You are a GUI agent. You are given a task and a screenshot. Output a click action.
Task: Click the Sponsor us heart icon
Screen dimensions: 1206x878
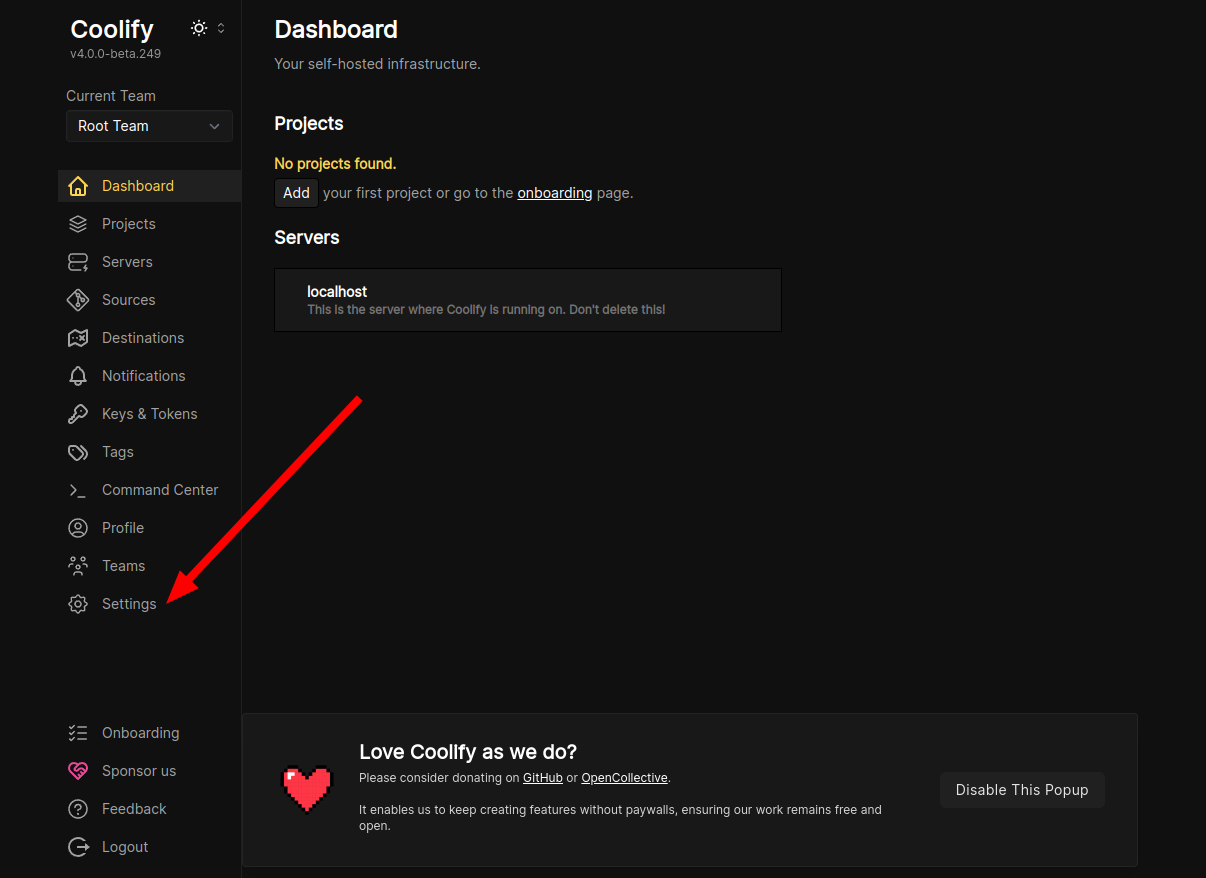[78, 771]
